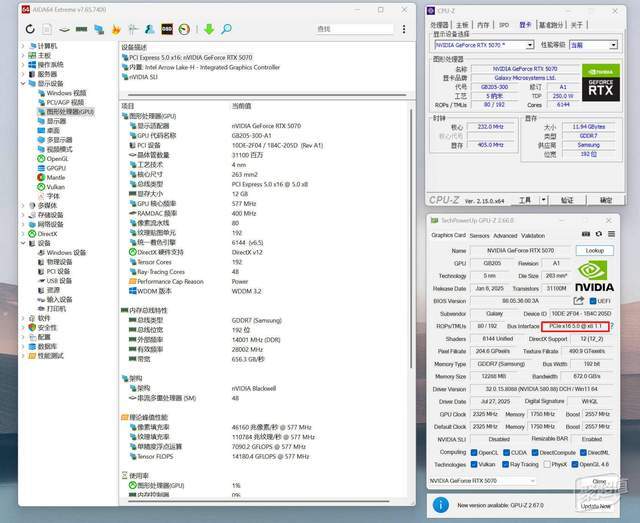Launch AIDA64 stability test flame icon
This screenshot has height=523, width=640.
[x=116, y=29]
